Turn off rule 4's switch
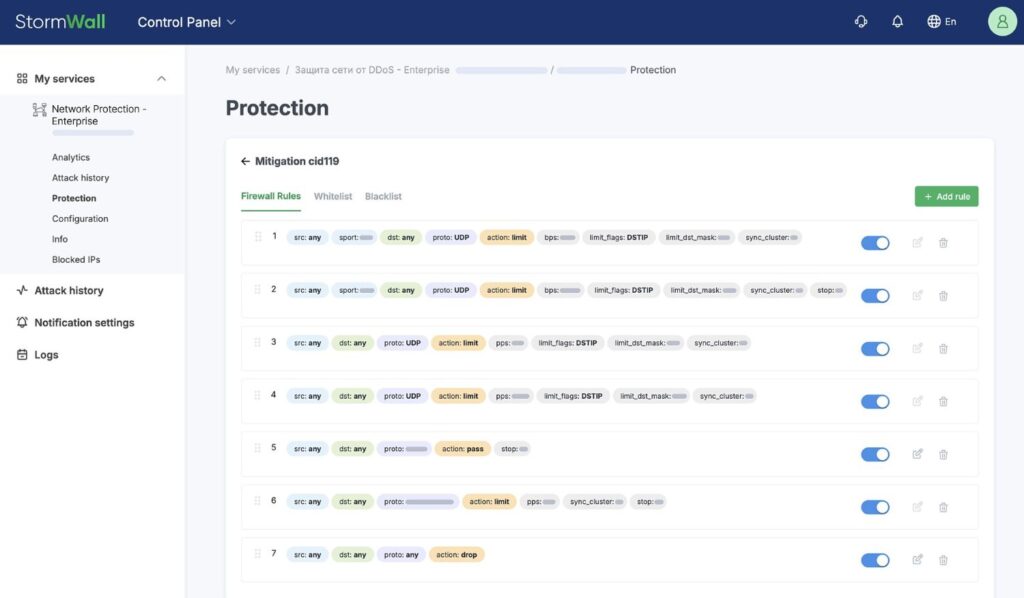 pos(874,400)
